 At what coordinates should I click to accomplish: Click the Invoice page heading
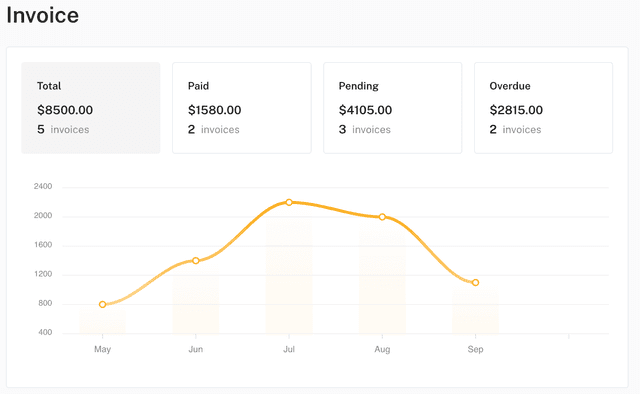click(42, 16)
